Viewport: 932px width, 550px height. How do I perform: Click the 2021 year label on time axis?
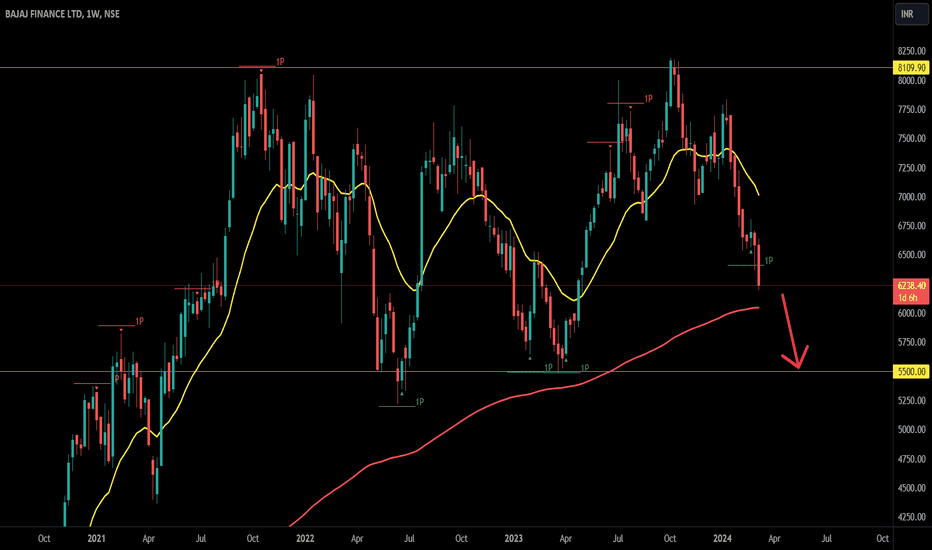[x=96, y=539]
